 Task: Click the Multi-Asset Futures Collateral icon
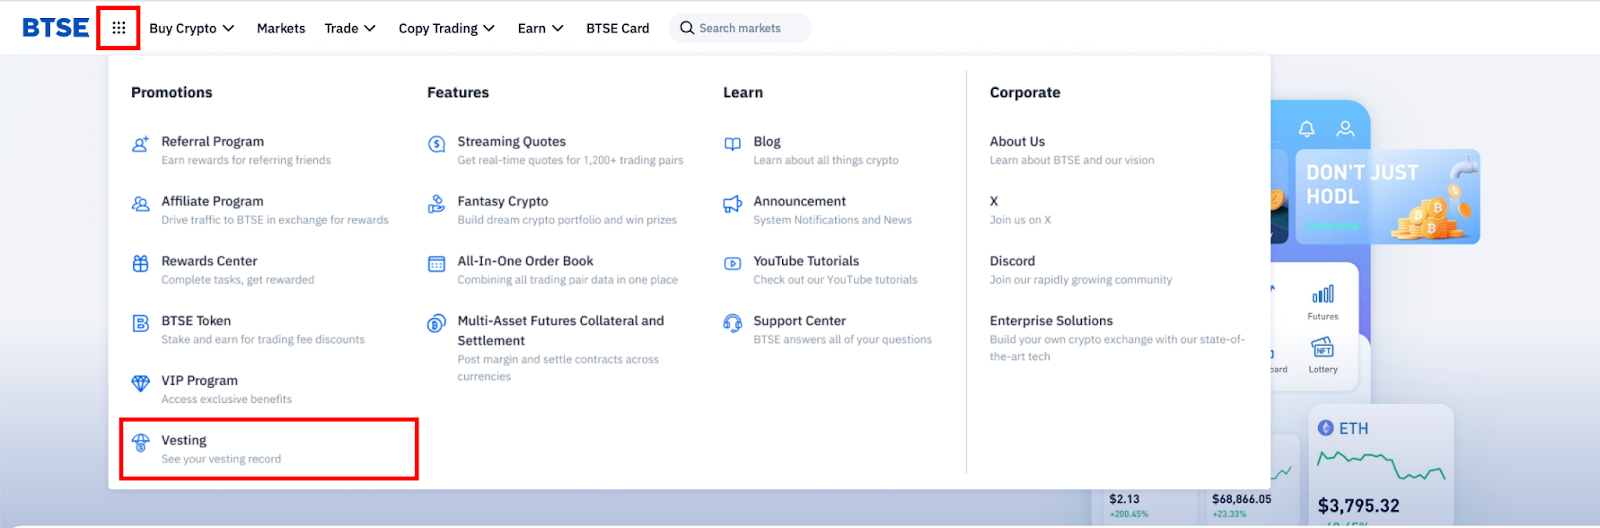pyautogui.click(x=437, y=323)
